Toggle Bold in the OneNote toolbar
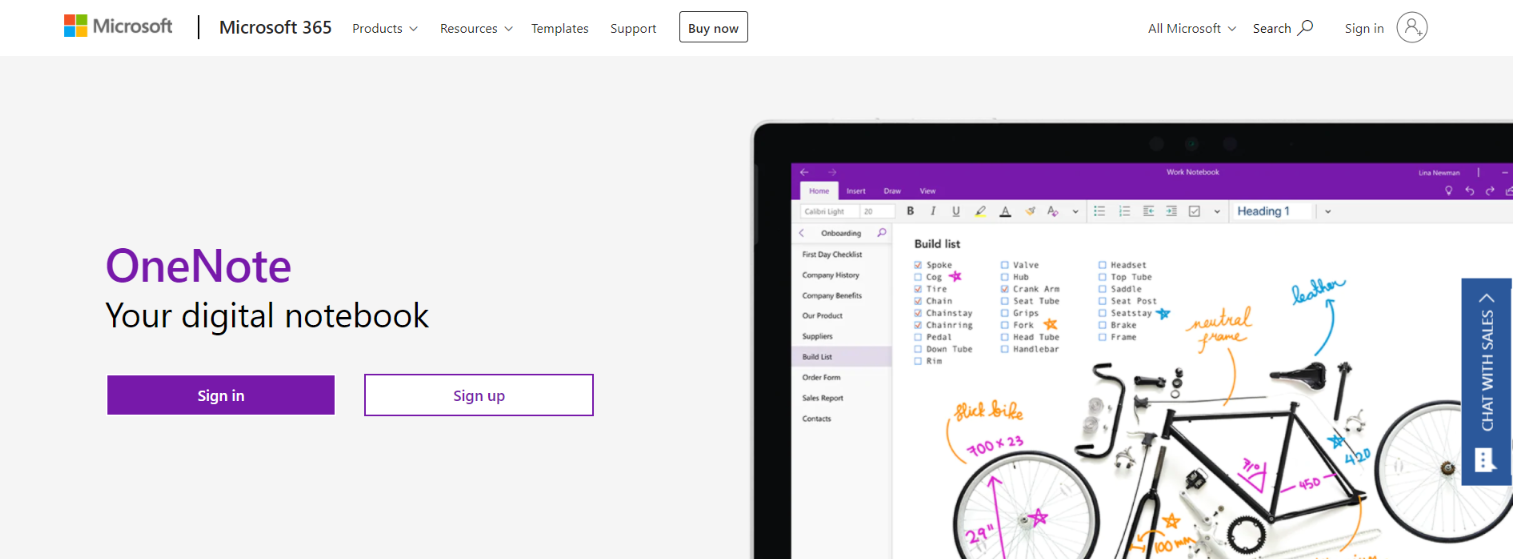 click(910, 211)
